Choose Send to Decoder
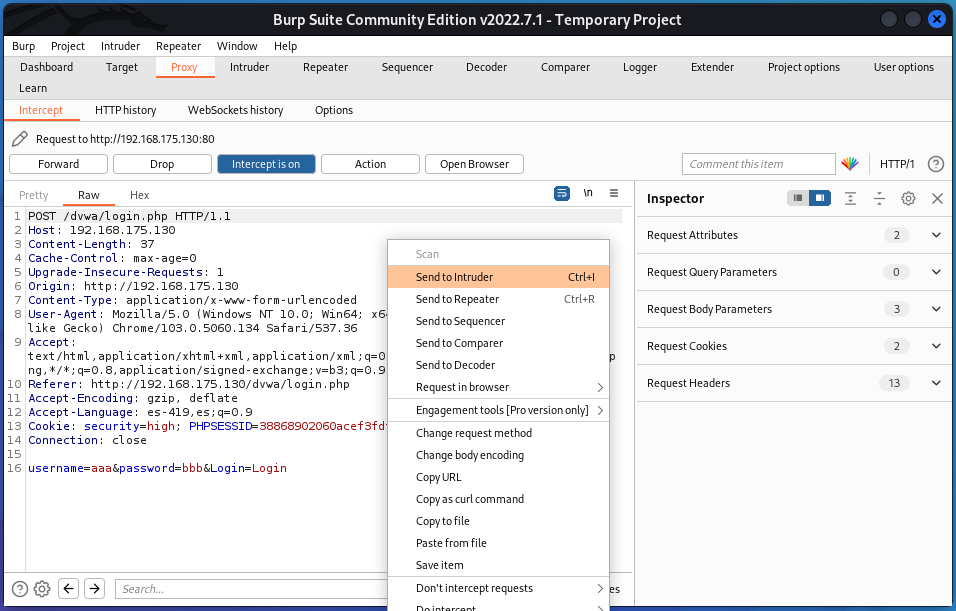The width and height of the screenshot is (956, 611). tap(498, 365)
